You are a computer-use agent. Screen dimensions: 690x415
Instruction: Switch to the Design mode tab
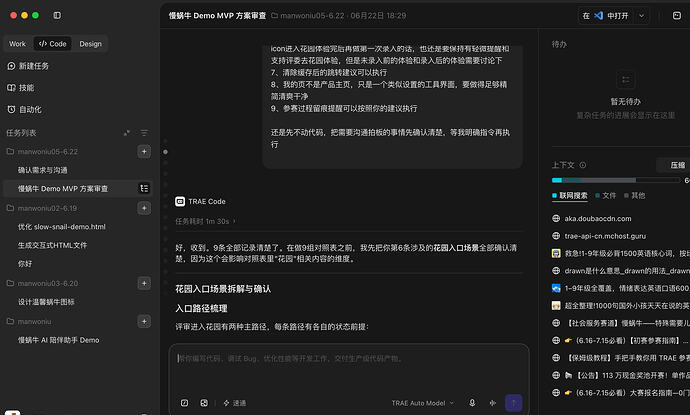point(90,44)
